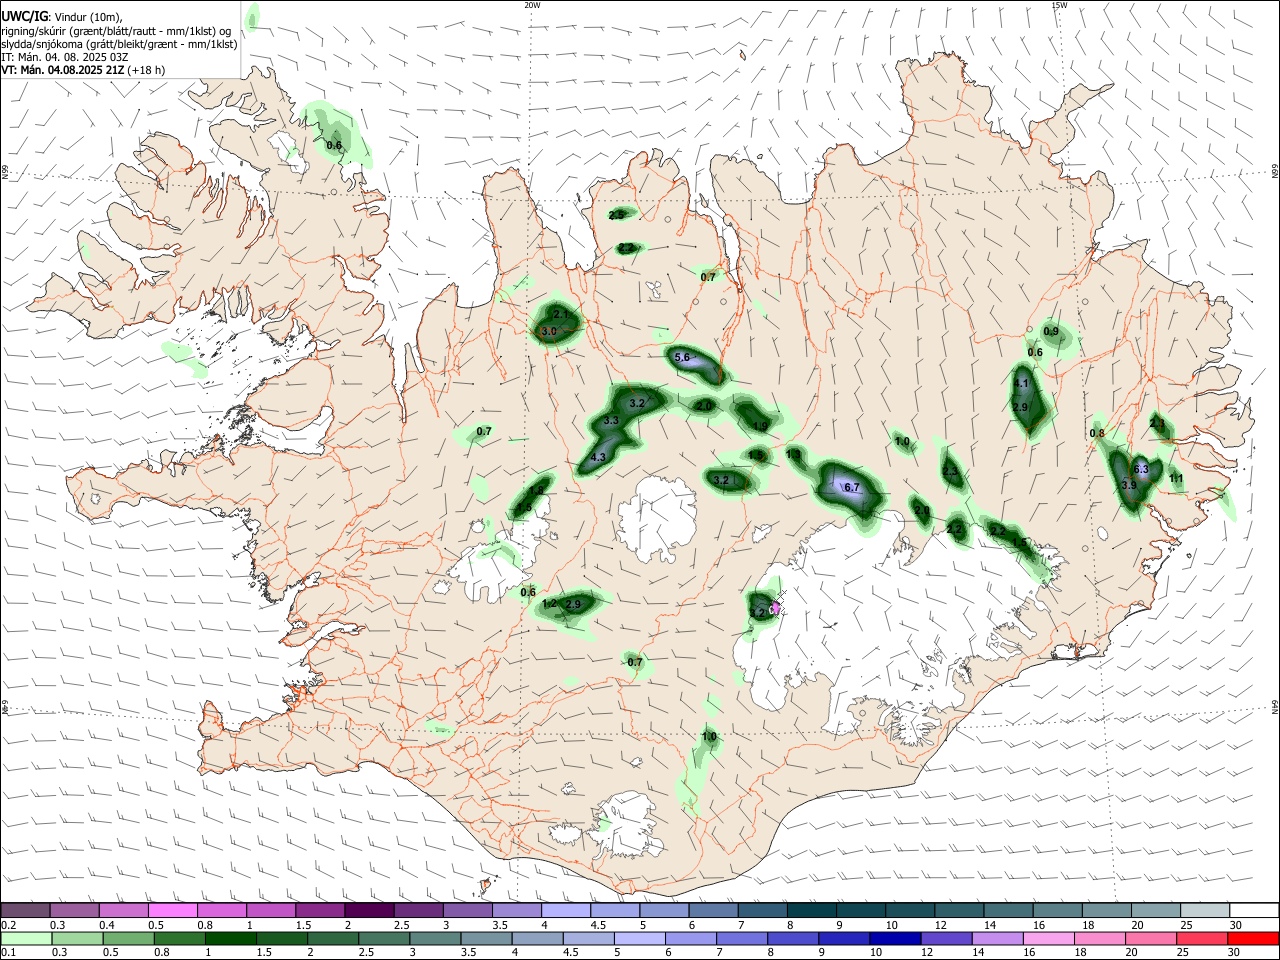This screenshot has width=1280, height=960.
Task: Click the pink marker near Vatnajökull glacier
Action: [776, 607]
